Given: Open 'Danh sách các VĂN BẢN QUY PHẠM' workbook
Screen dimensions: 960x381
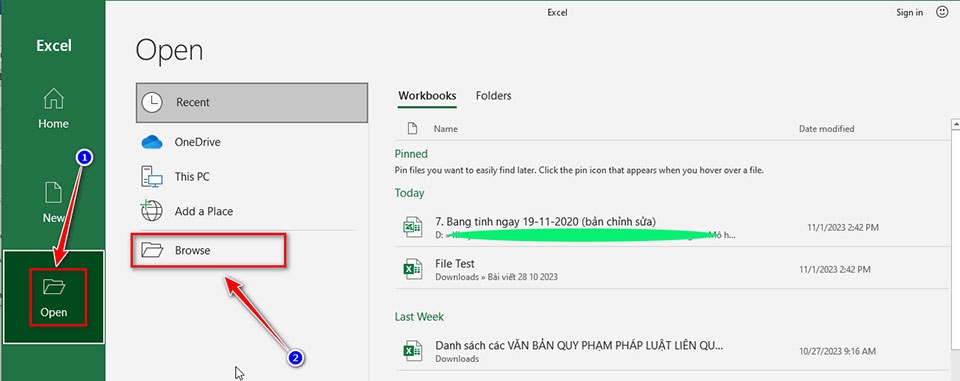Looking at the screenshot, I should click(x=671, y=351).
